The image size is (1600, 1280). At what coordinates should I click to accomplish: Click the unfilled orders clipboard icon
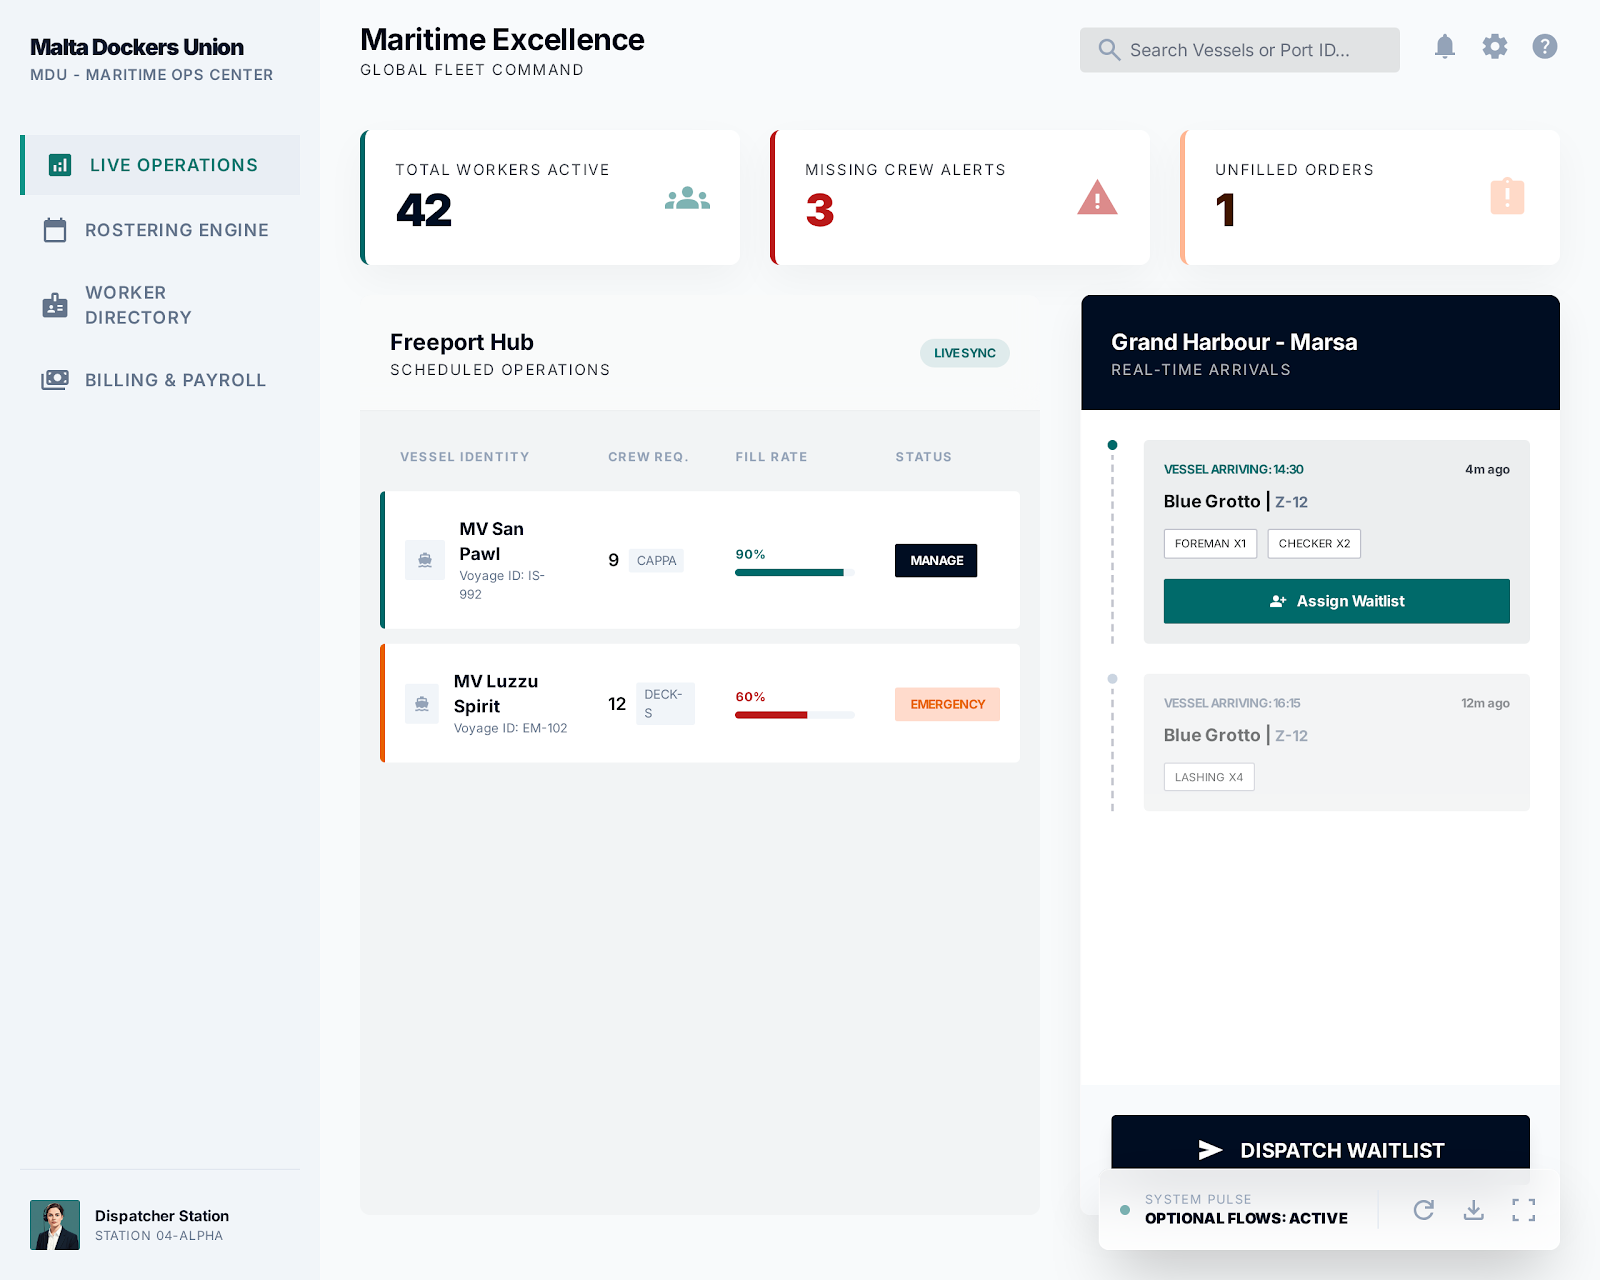coord(1507,196)
